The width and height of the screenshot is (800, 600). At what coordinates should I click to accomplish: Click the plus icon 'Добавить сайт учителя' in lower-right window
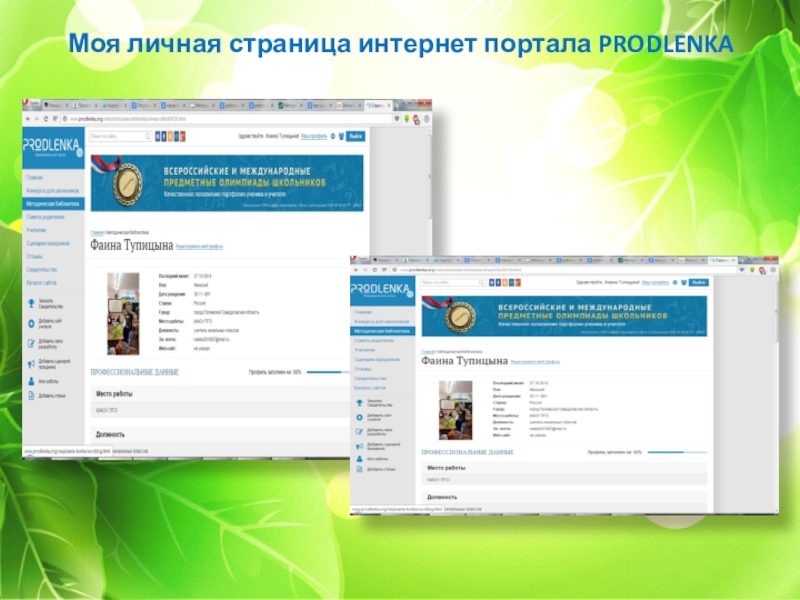click(x=359, y=417)
